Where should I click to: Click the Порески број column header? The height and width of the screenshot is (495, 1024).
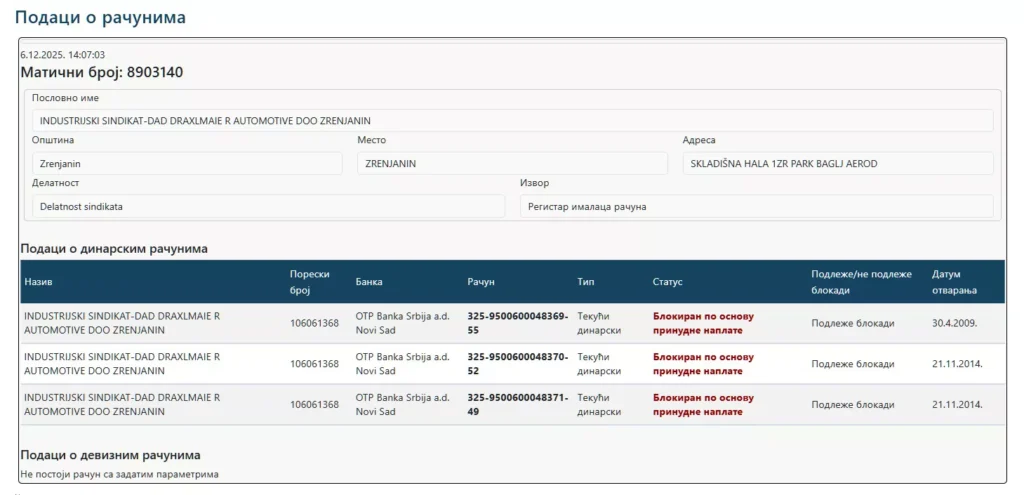tap(310, 282)
